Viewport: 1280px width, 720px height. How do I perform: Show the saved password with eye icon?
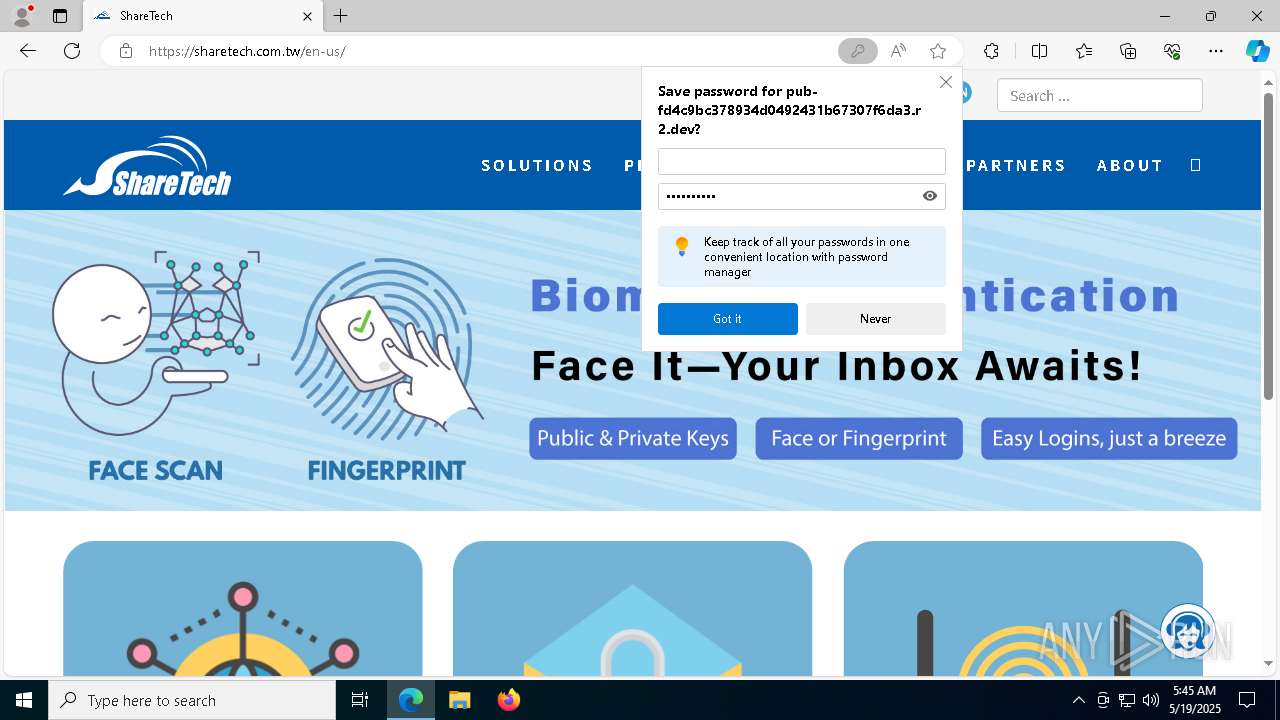[930, 196]
